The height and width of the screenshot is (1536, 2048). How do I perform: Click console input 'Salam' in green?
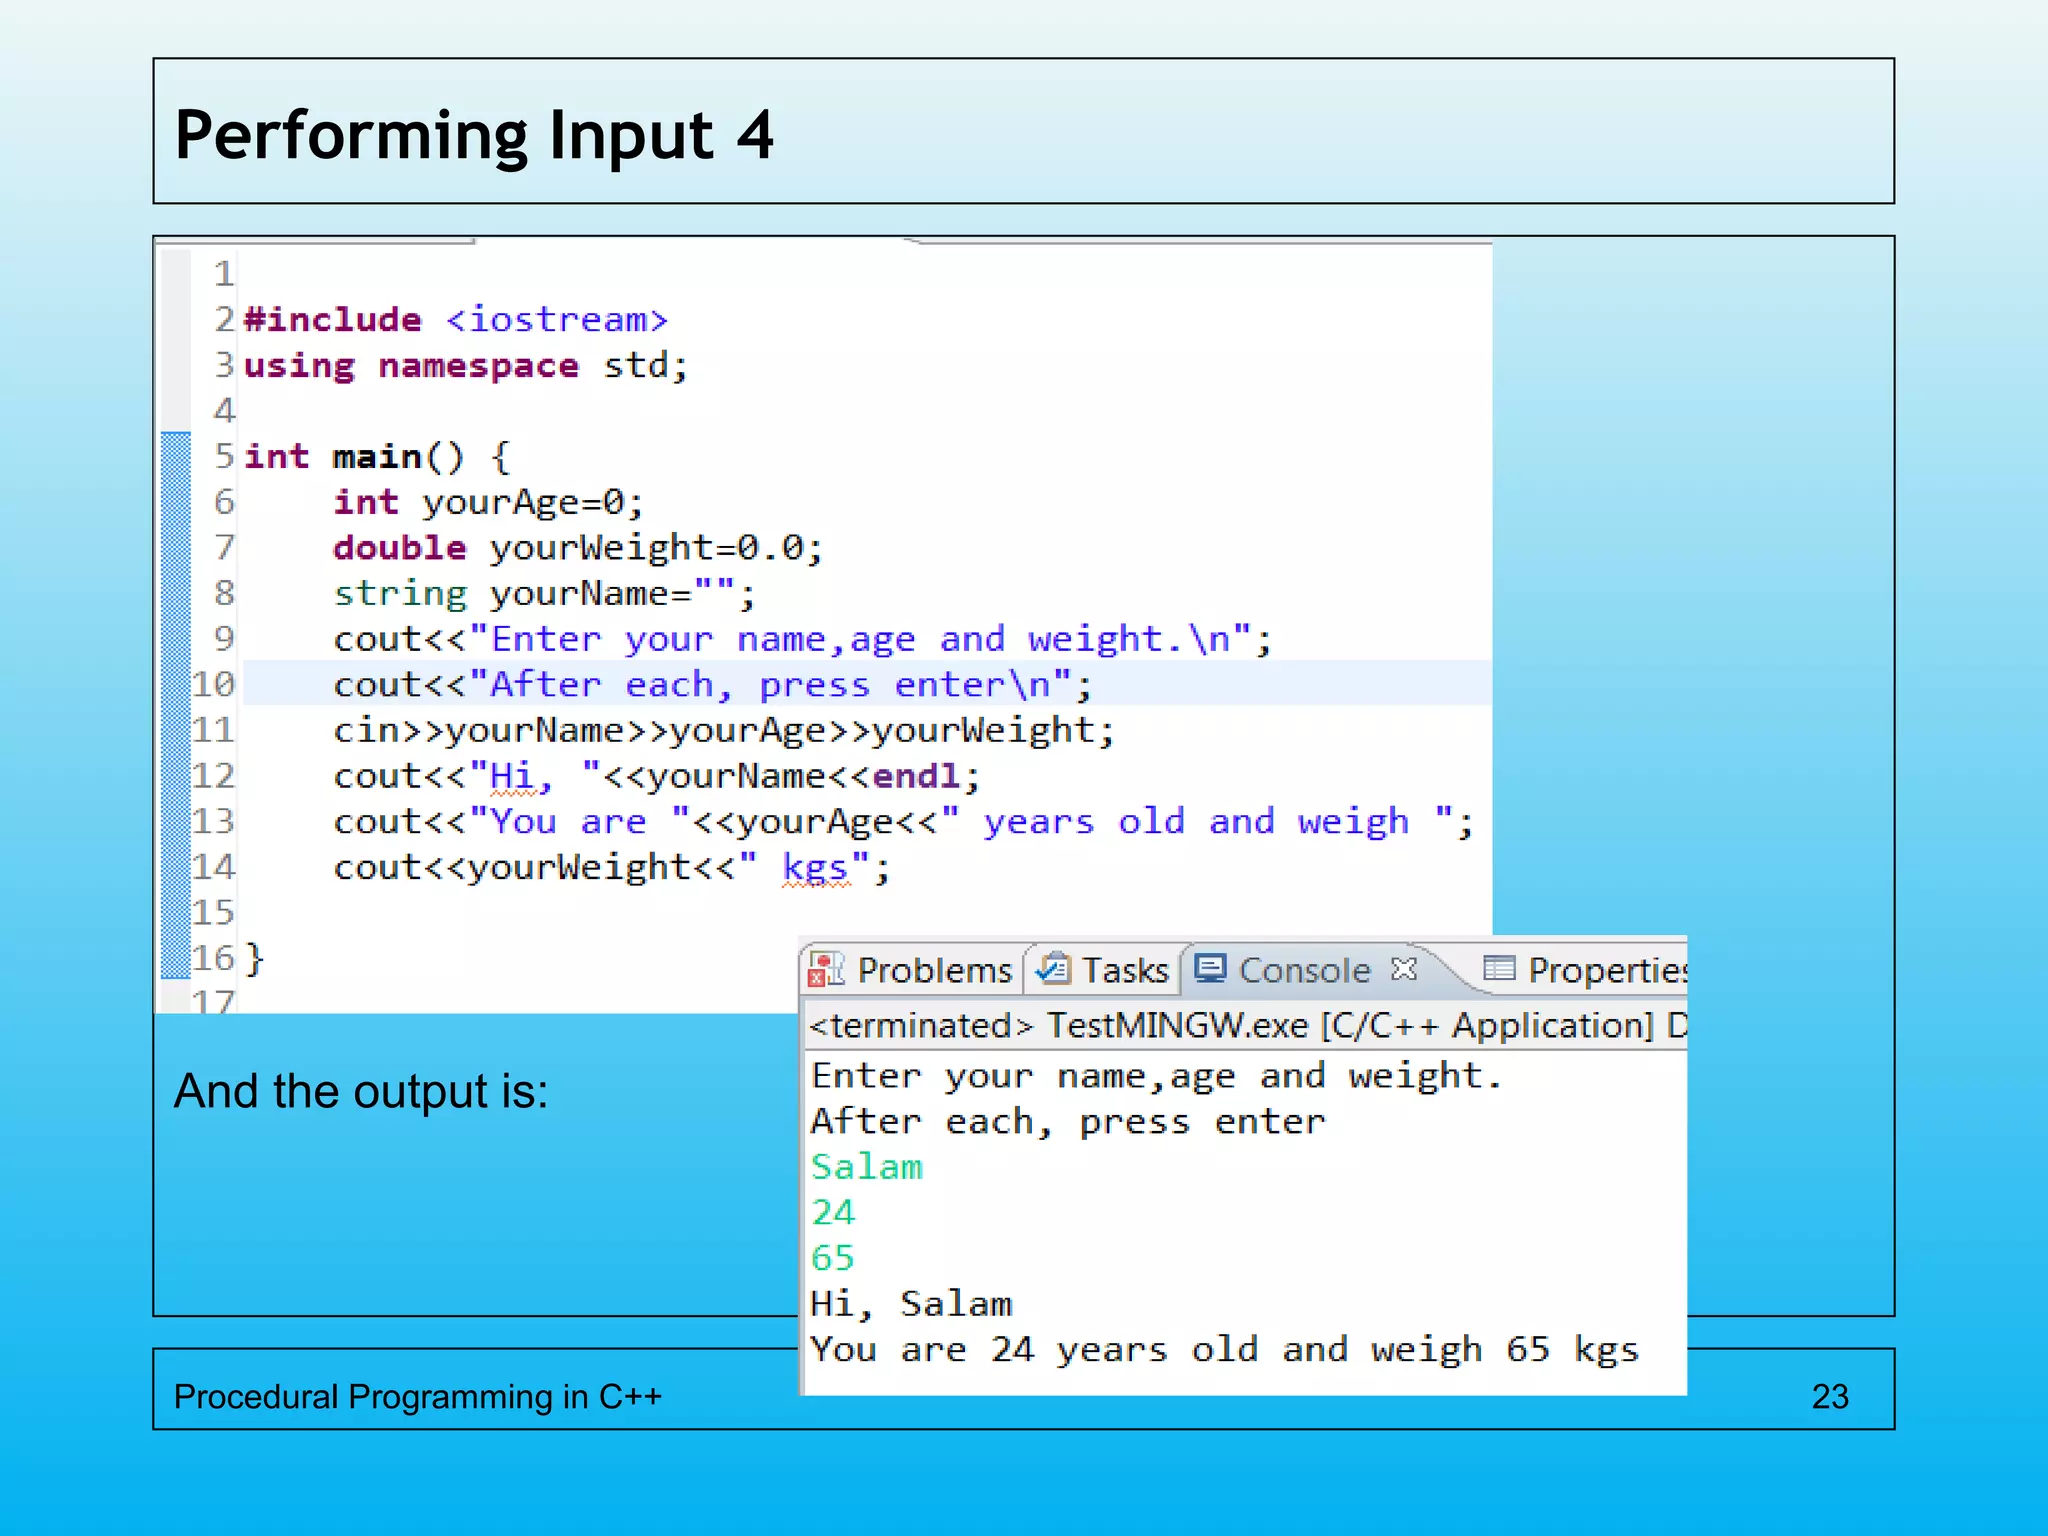(x=867, y=1167)
